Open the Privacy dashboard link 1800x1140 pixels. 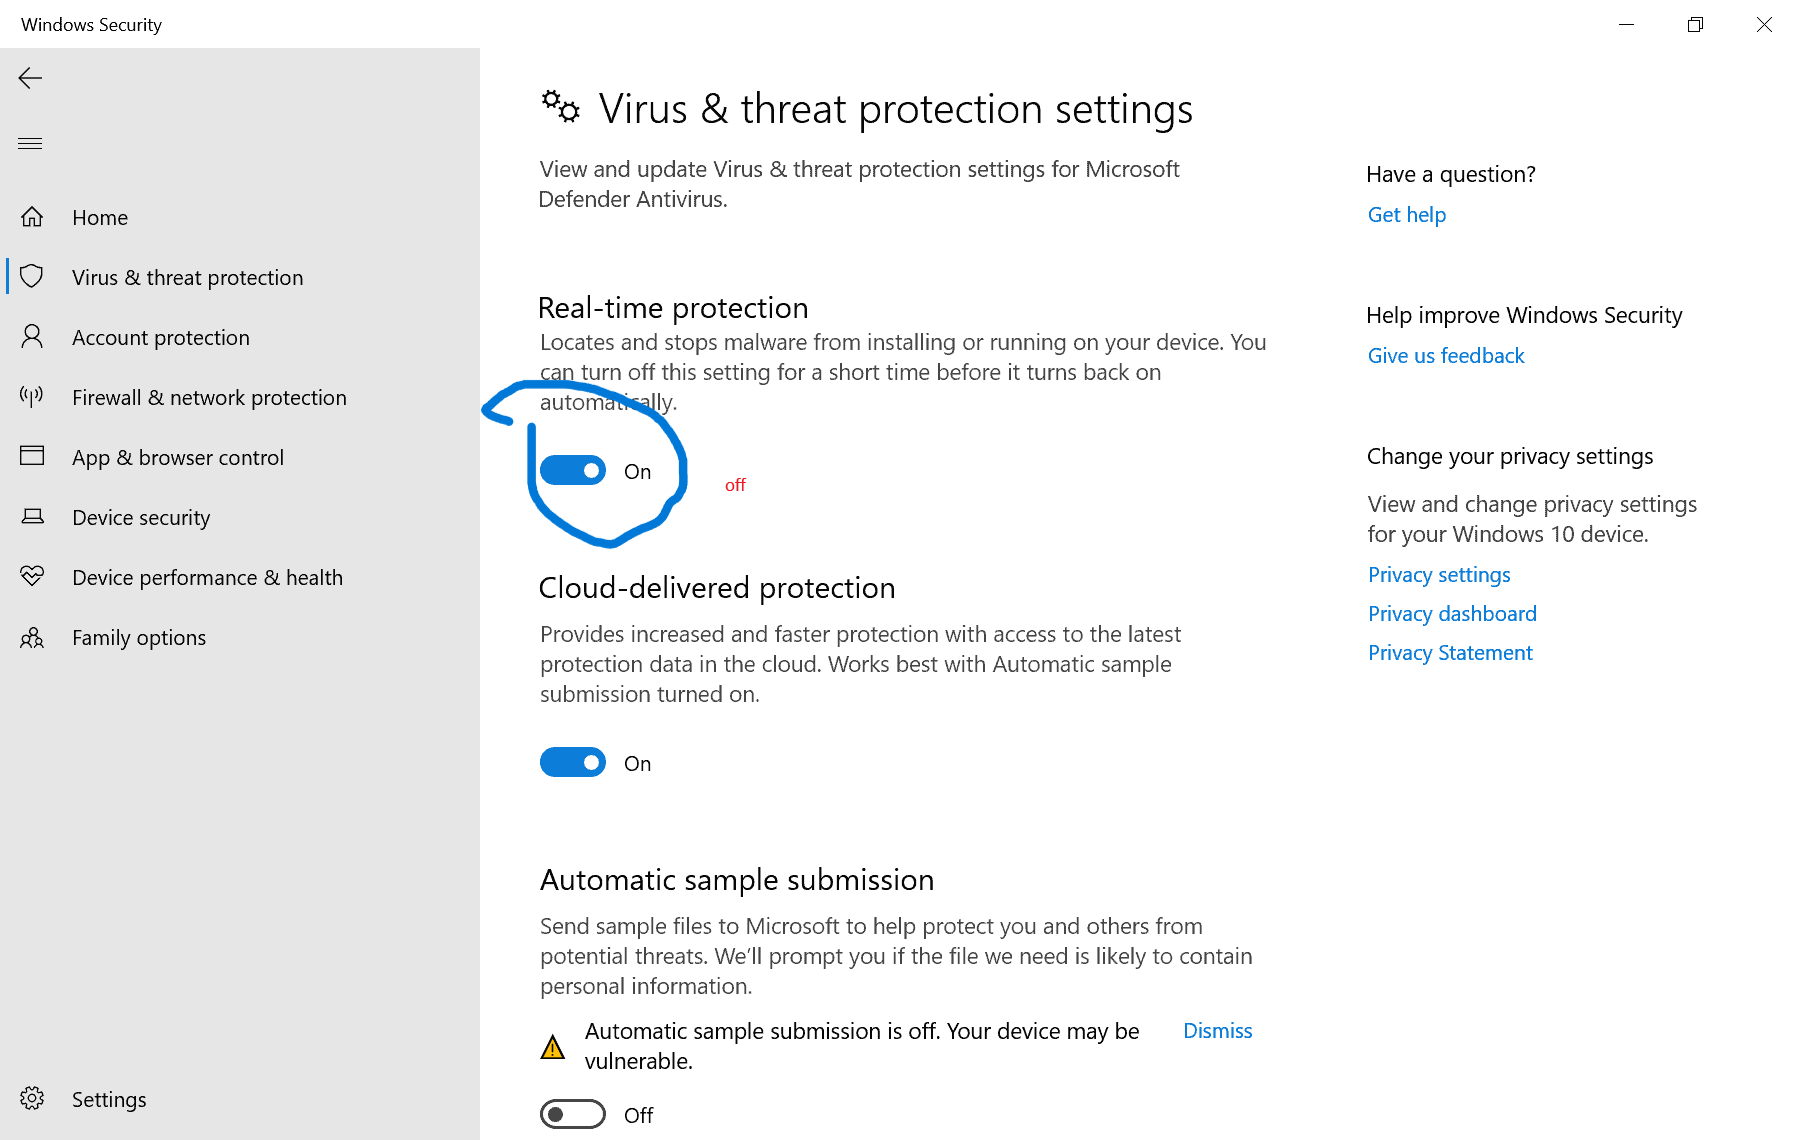tap(1451, 614)
